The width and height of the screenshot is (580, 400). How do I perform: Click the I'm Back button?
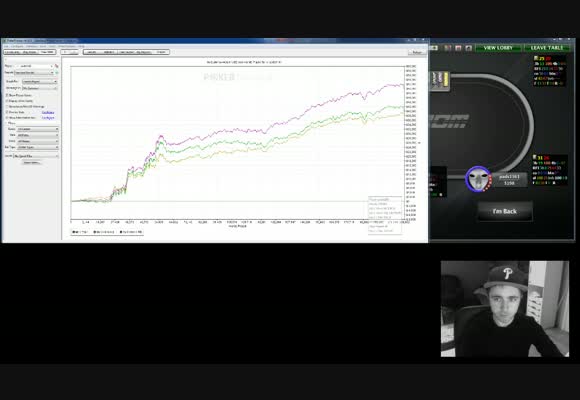(x=505, y=211)
